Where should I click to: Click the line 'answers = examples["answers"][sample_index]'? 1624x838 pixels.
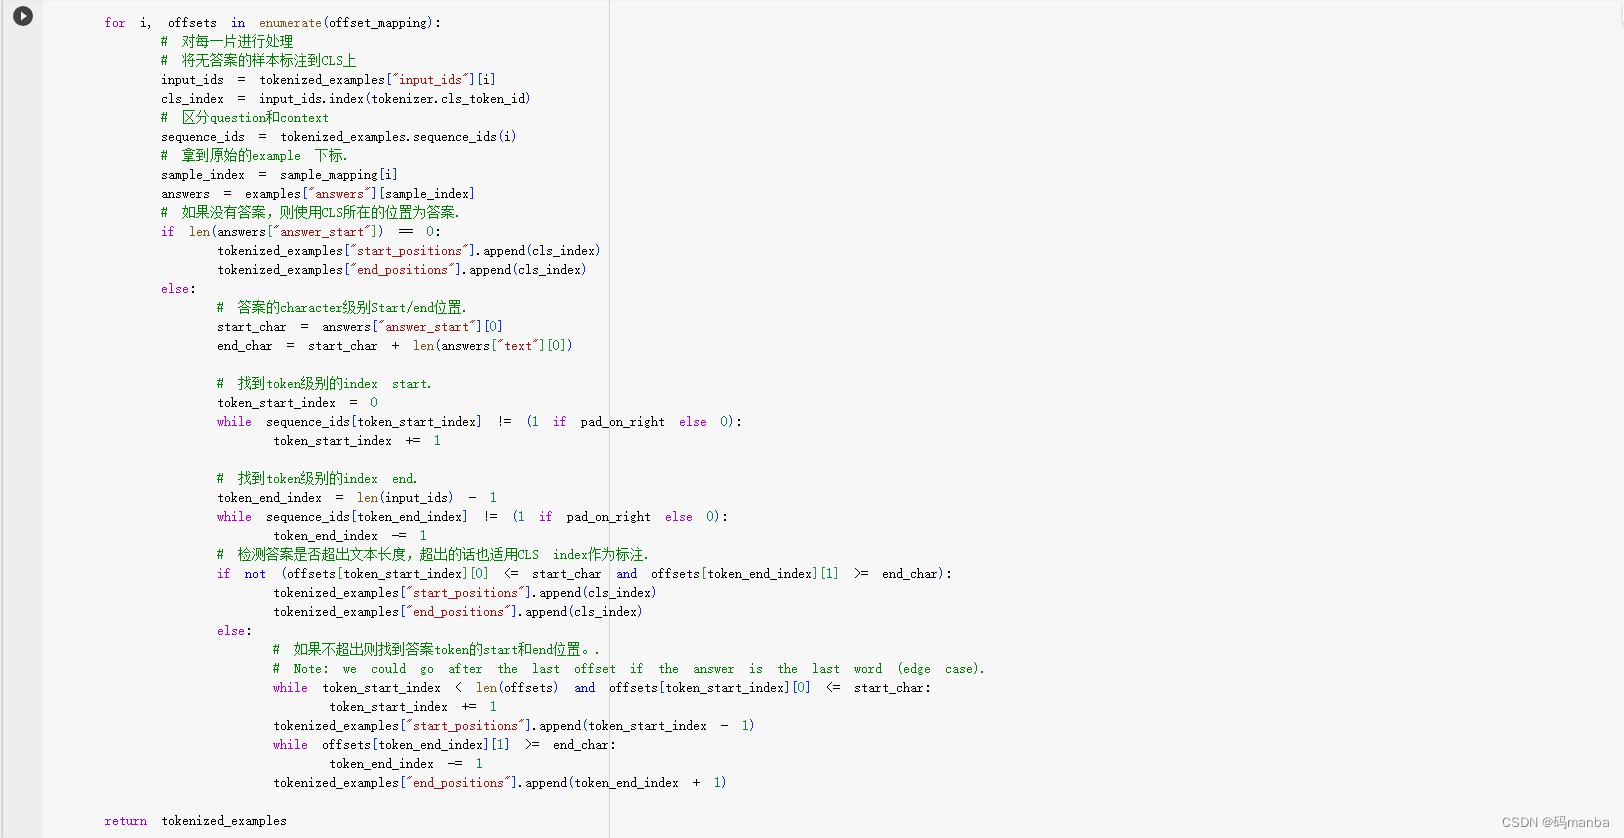click(x=318, y=194)
